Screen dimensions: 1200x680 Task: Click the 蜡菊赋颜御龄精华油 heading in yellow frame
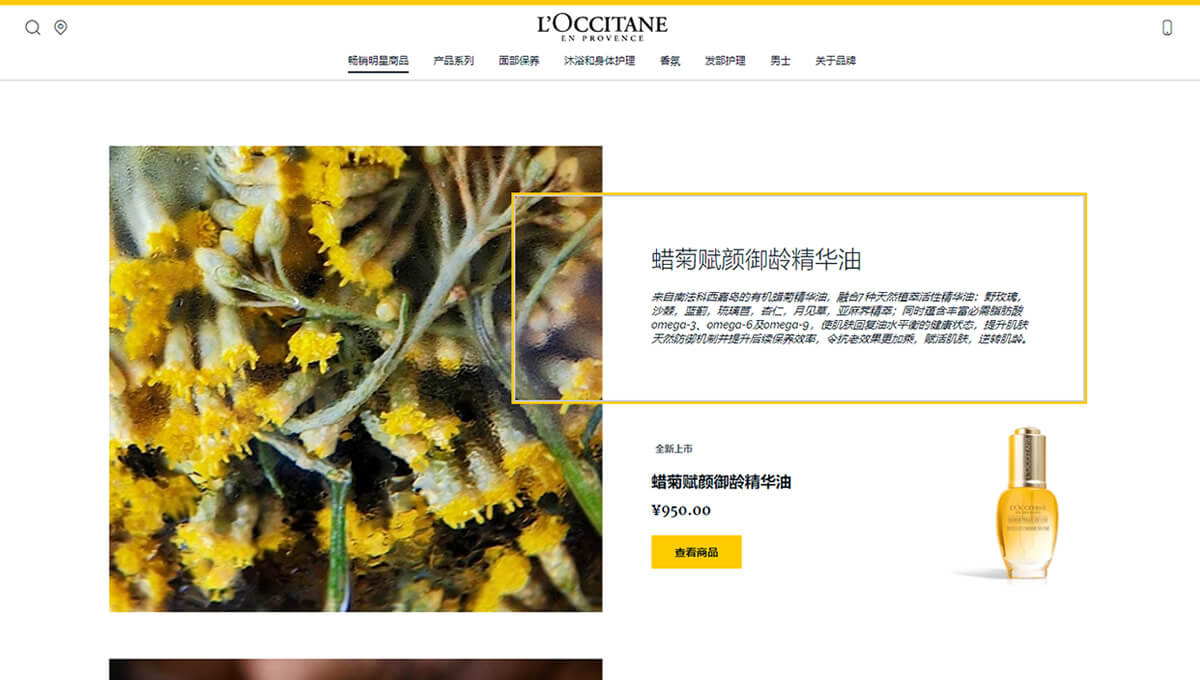point(756,260)
